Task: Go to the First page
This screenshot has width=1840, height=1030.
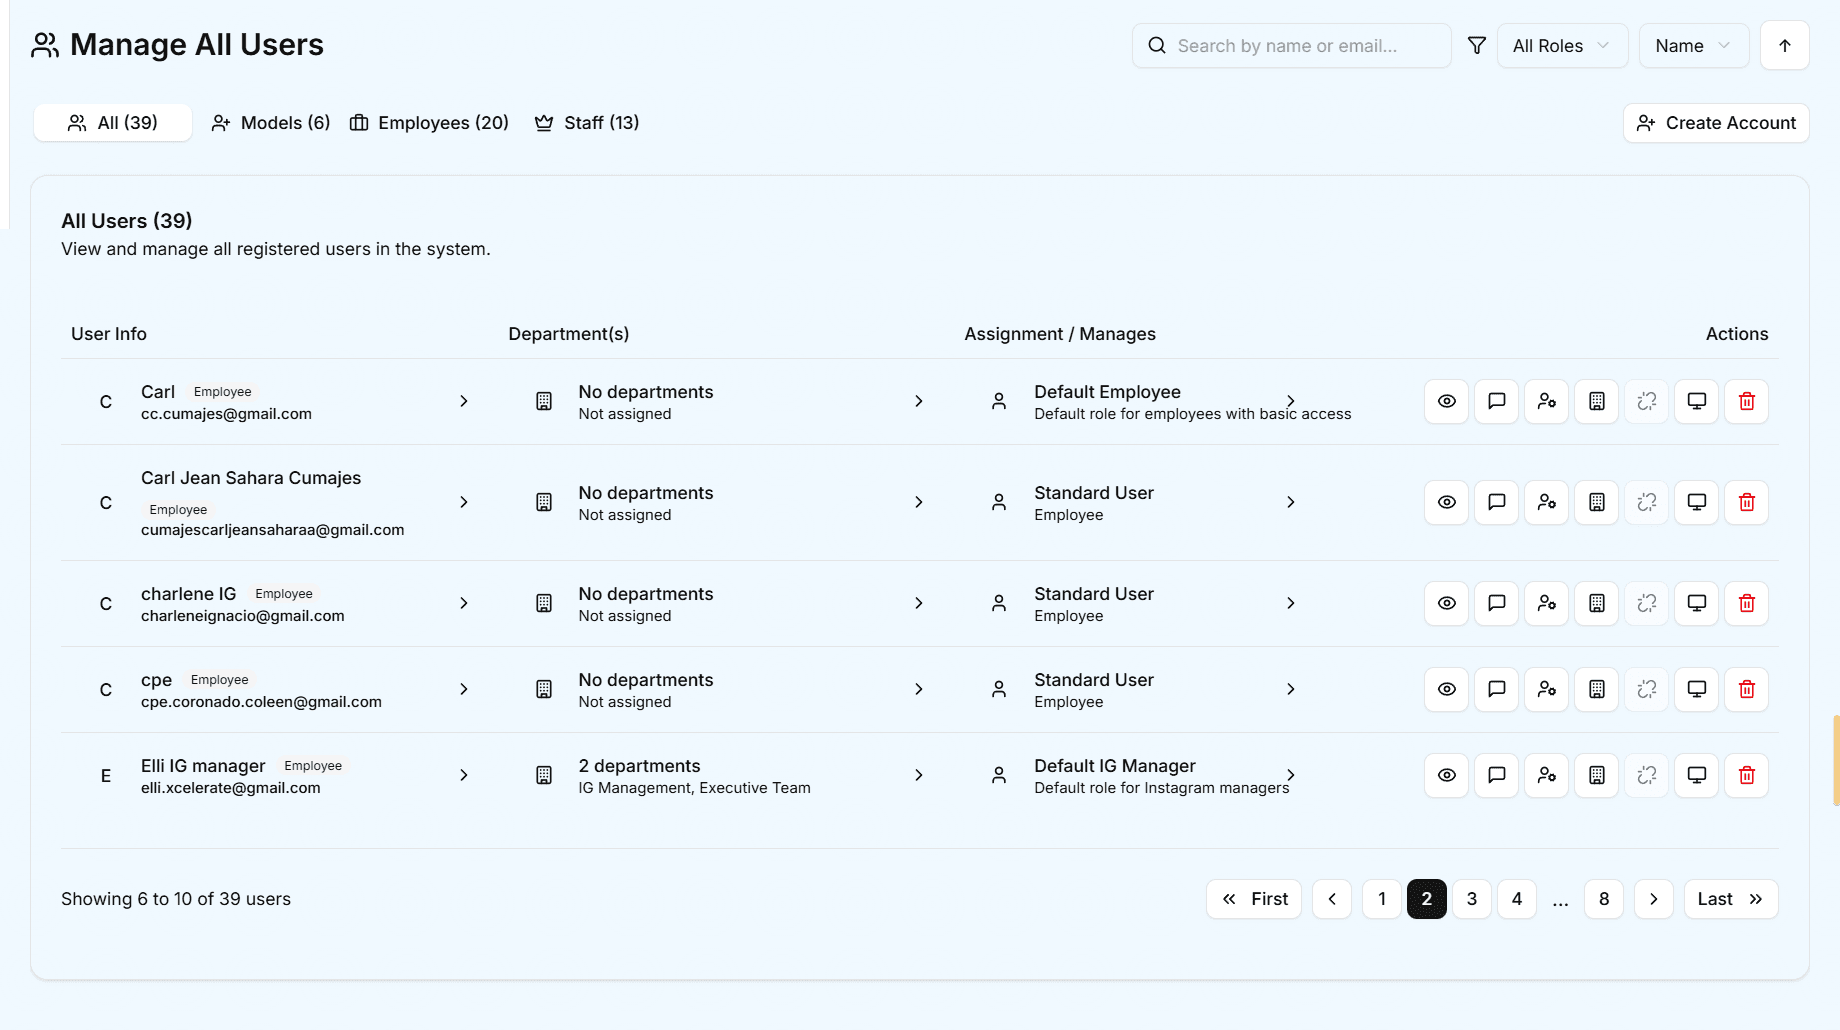Action: pos(1254,899)
